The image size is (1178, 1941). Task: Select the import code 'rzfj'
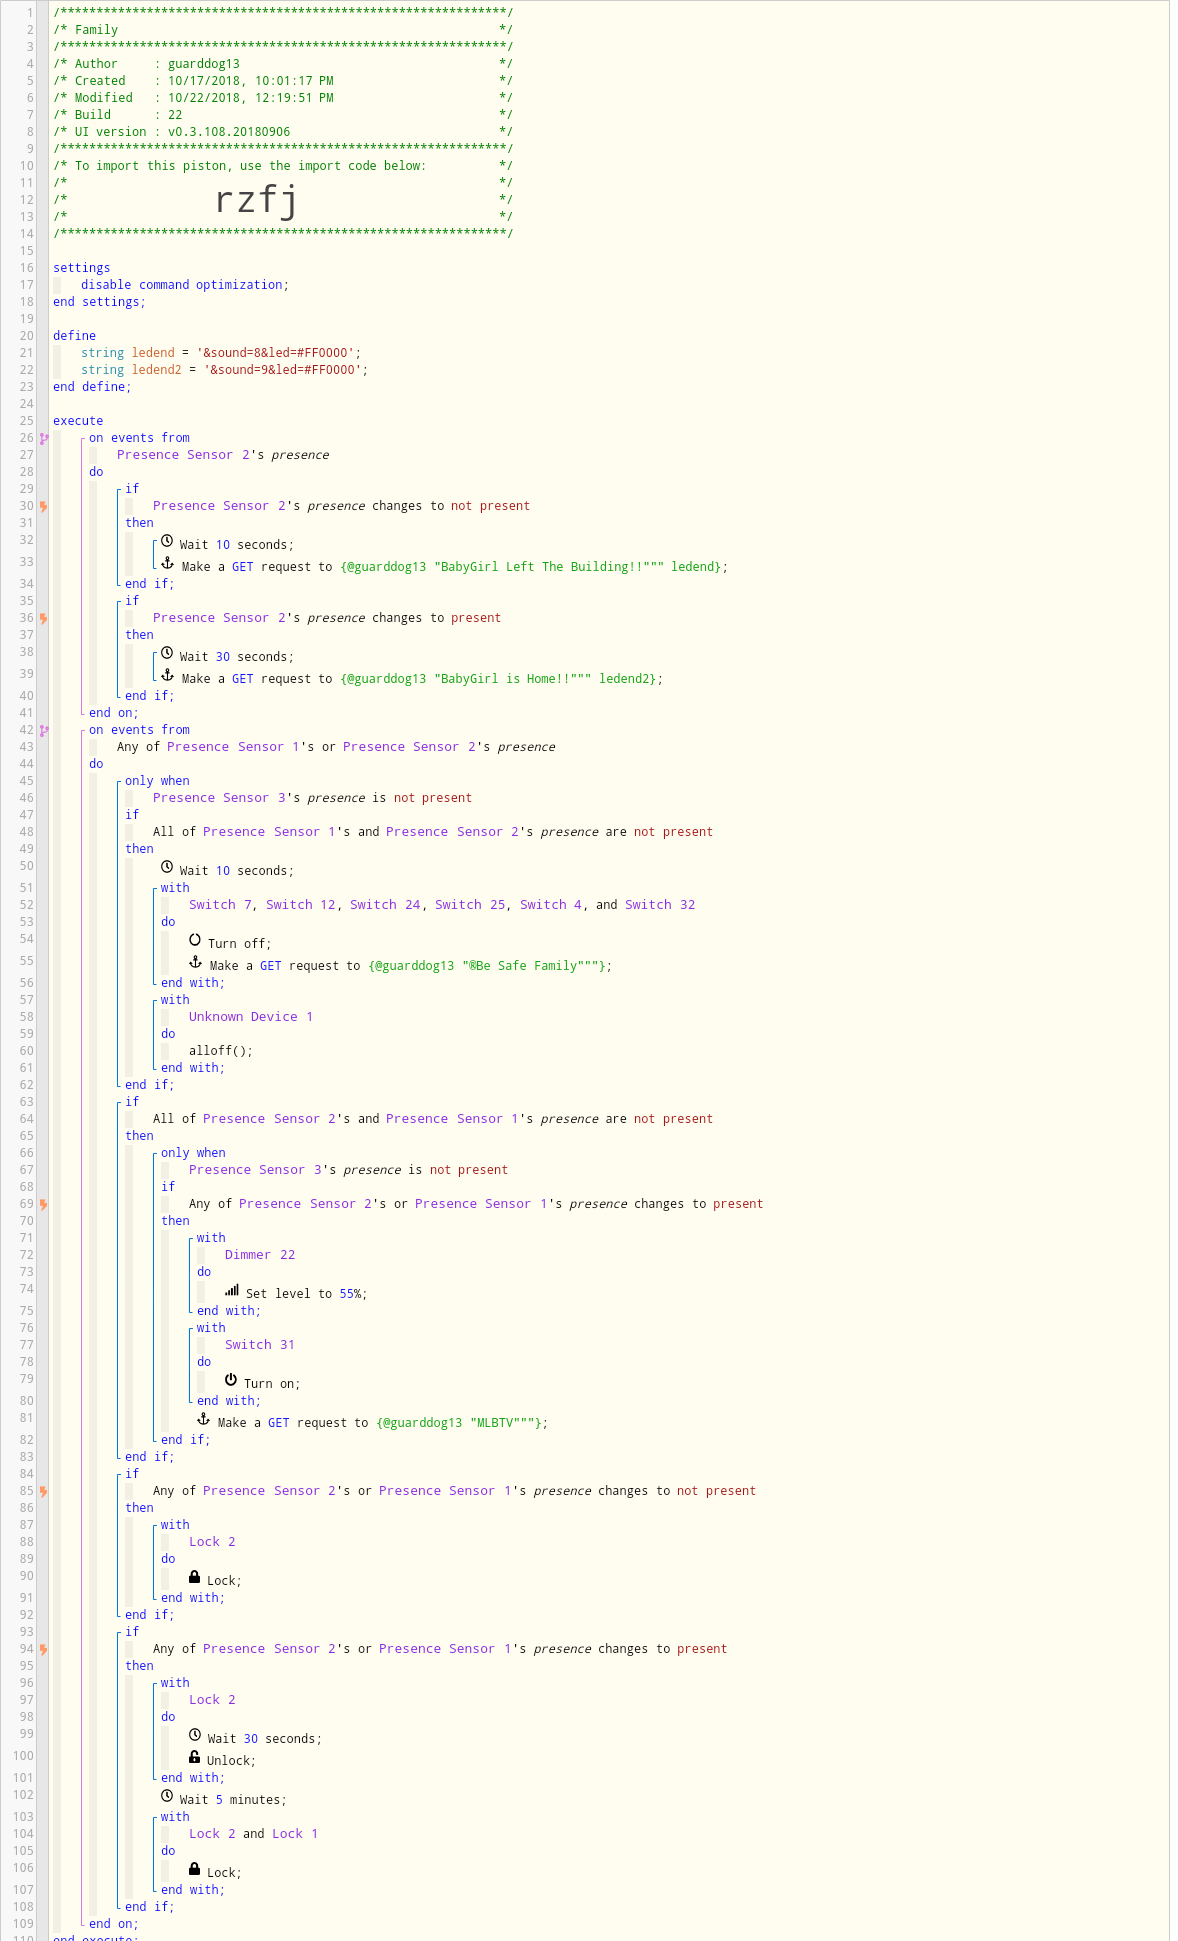256,201
